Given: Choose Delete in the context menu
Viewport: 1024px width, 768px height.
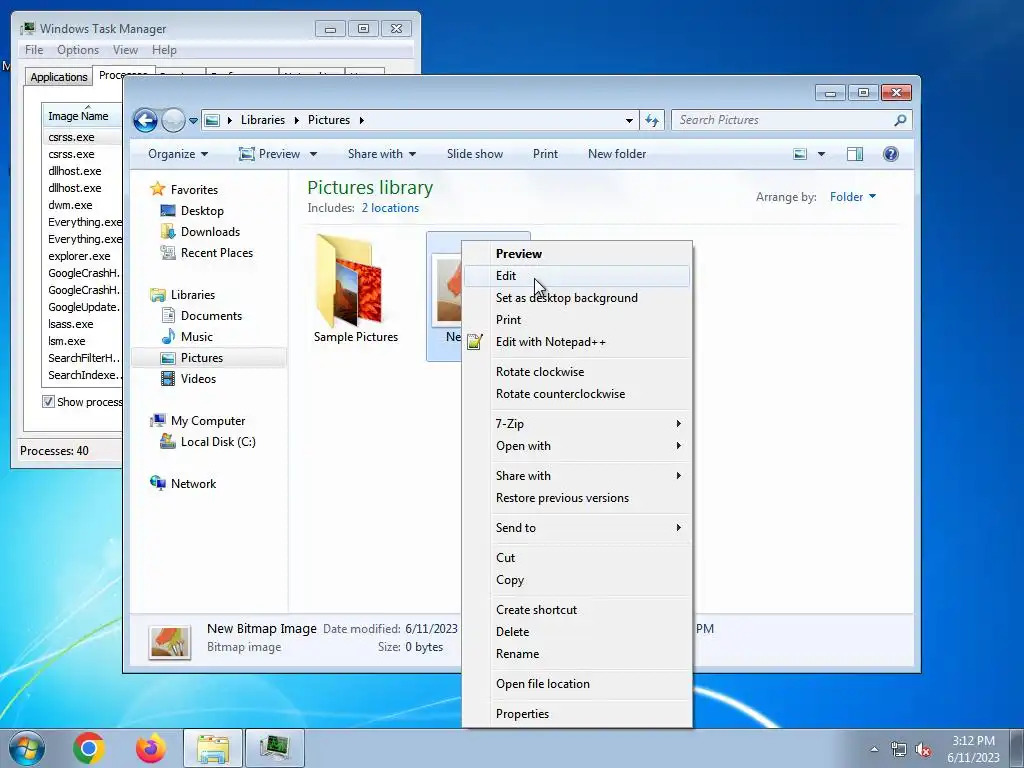Looking at the screenshot, I should coord(577,632).
